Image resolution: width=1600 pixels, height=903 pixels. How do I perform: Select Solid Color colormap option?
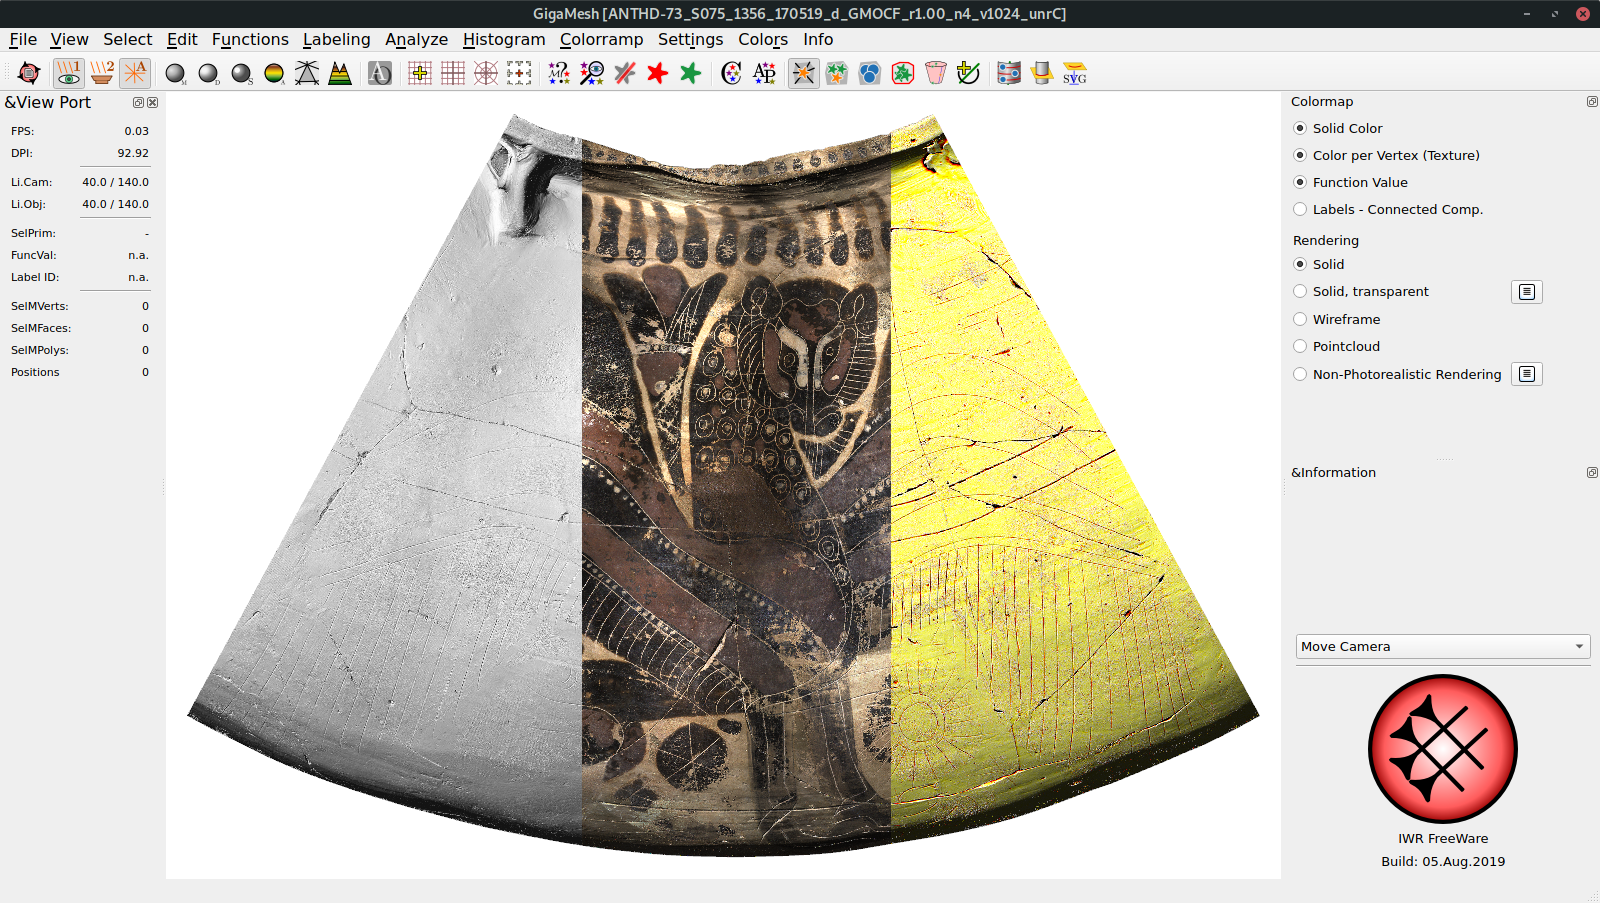pos(1338,128)
